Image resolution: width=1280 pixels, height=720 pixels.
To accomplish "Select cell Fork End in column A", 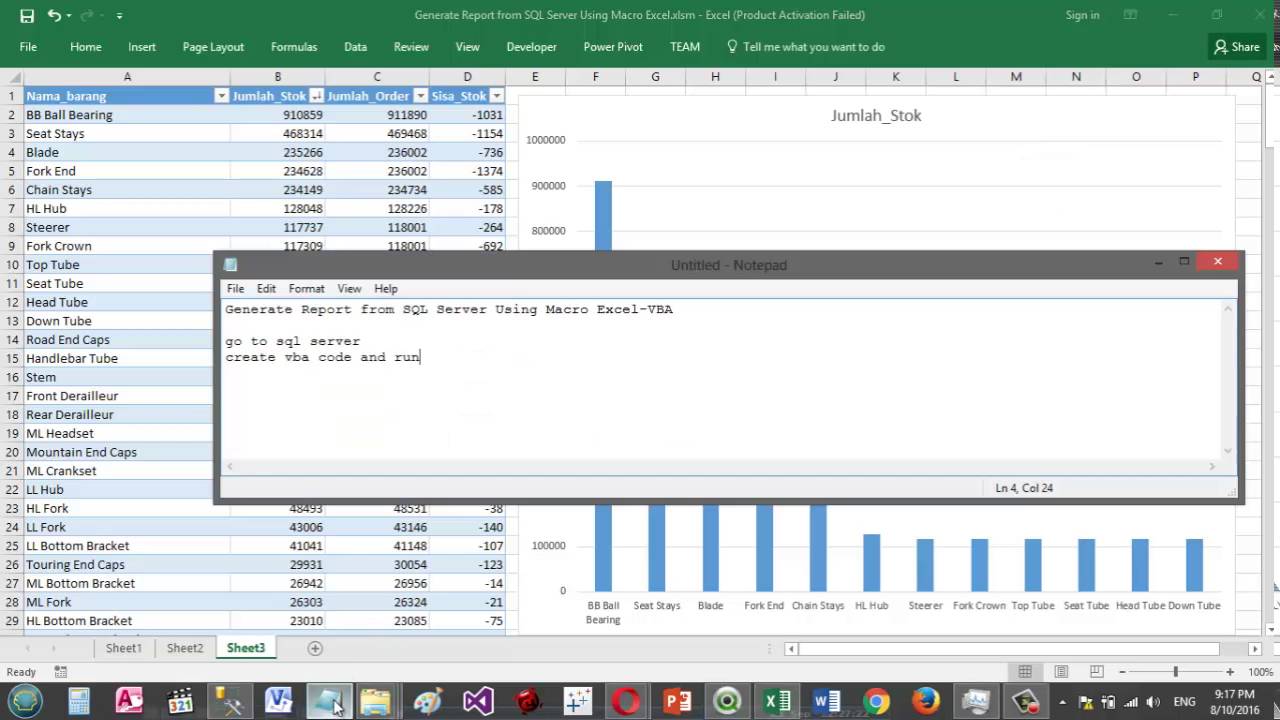I will click(x=127, y=171).
